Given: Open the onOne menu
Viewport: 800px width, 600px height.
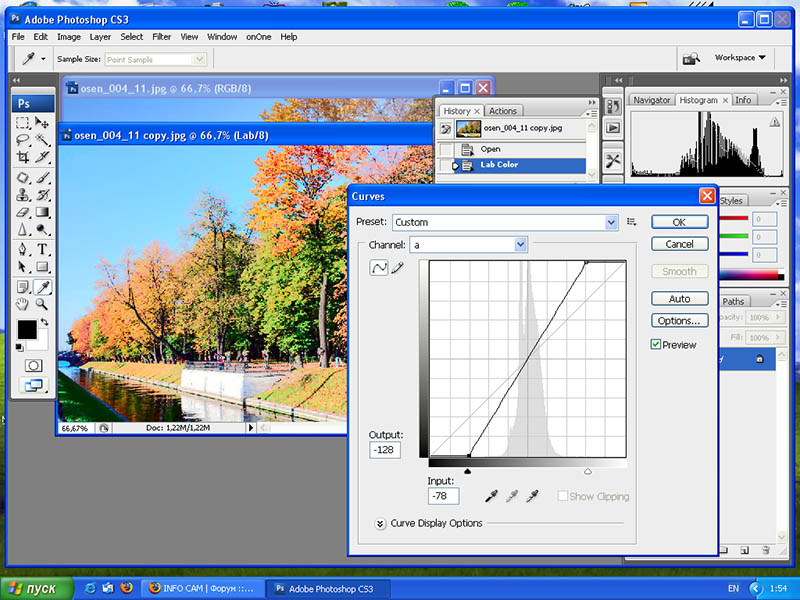Looking at the screenshot, I should (x=259, y=37).
